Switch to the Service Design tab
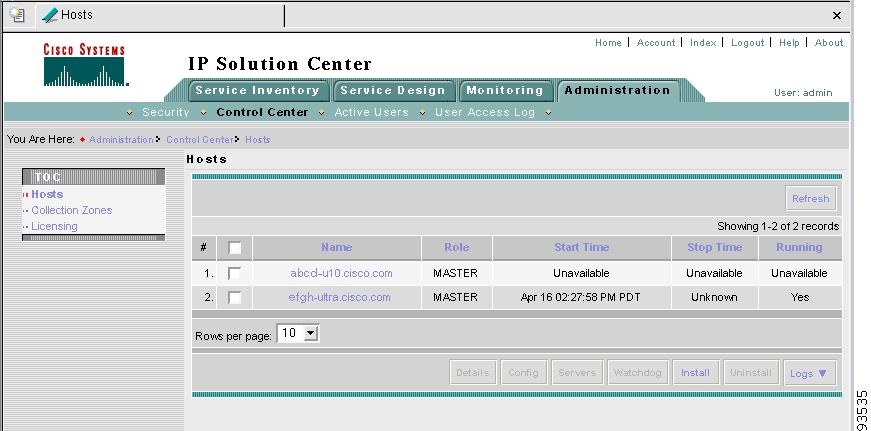Screen dimensions: 871x431 393,91
